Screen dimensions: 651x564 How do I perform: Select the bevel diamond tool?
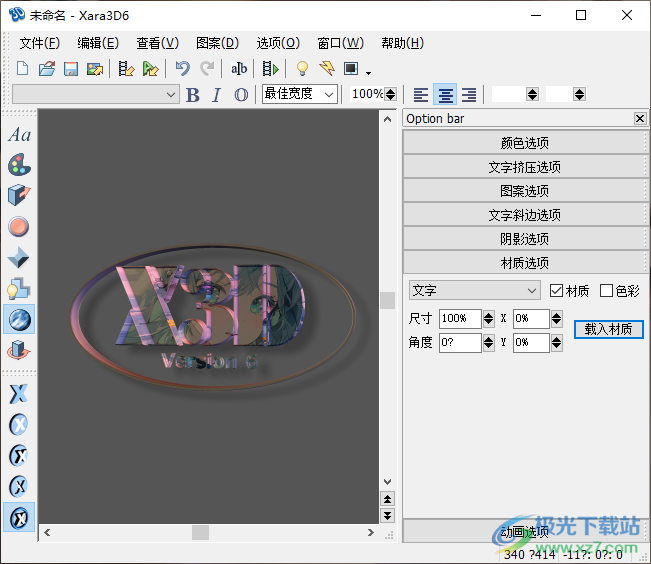coord(19,258)
